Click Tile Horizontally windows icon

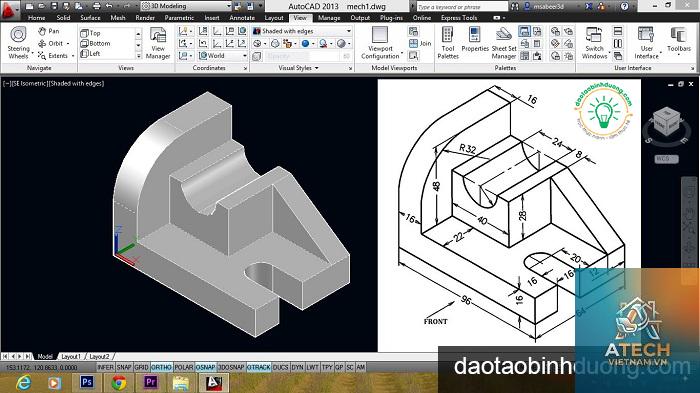click(x=618, y=31)
